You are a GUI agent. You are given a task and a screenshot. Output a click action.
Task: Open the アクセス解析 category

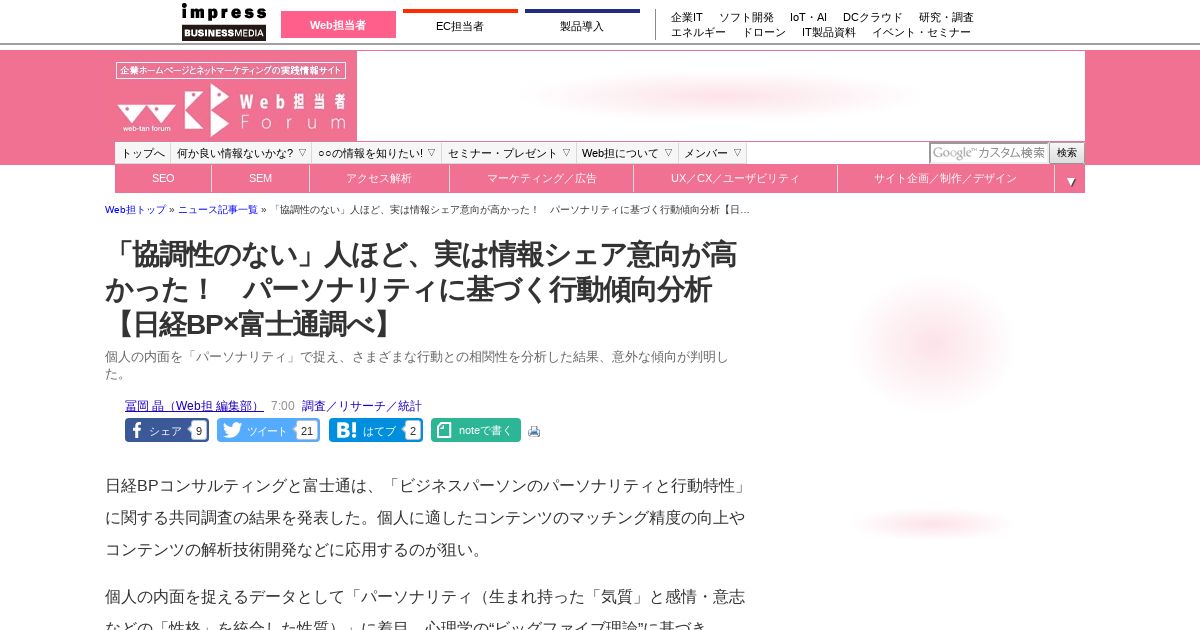pyautogui.click(x=379, y=179)
